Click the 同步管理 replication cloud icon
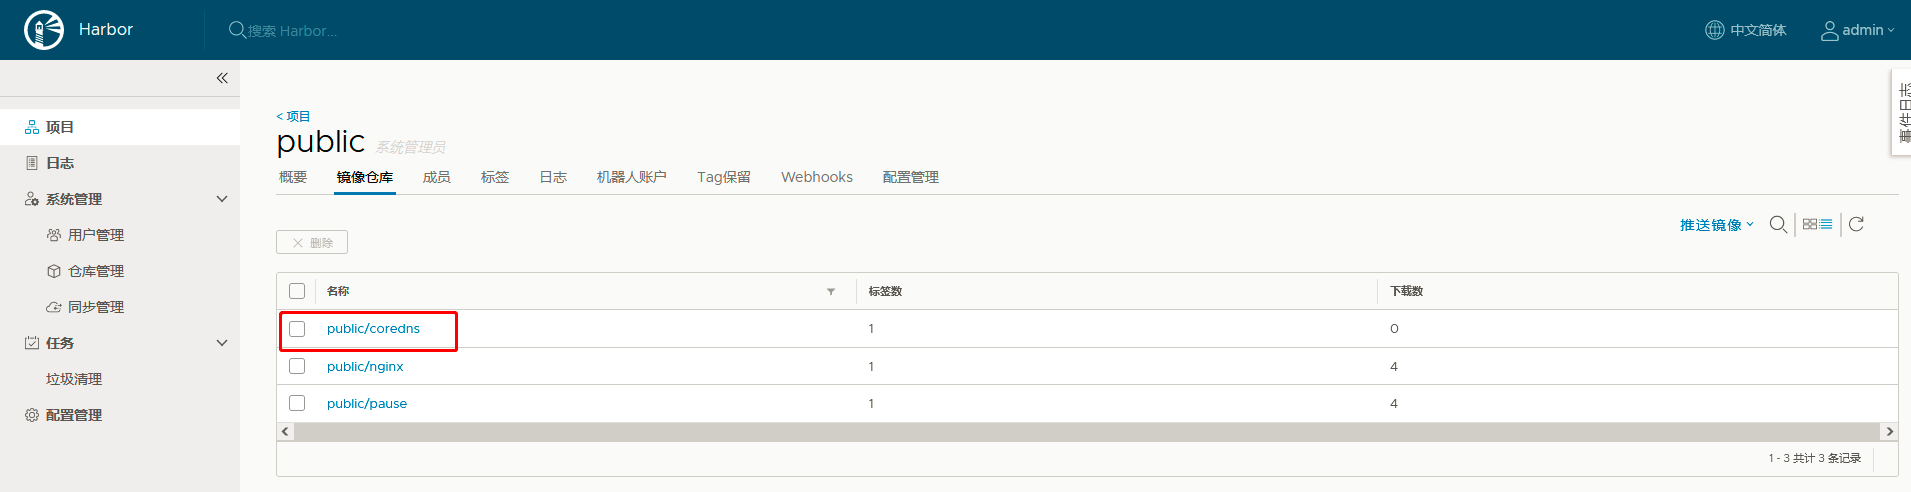Screen dimensions: 1911x492 tap(54, 307)
